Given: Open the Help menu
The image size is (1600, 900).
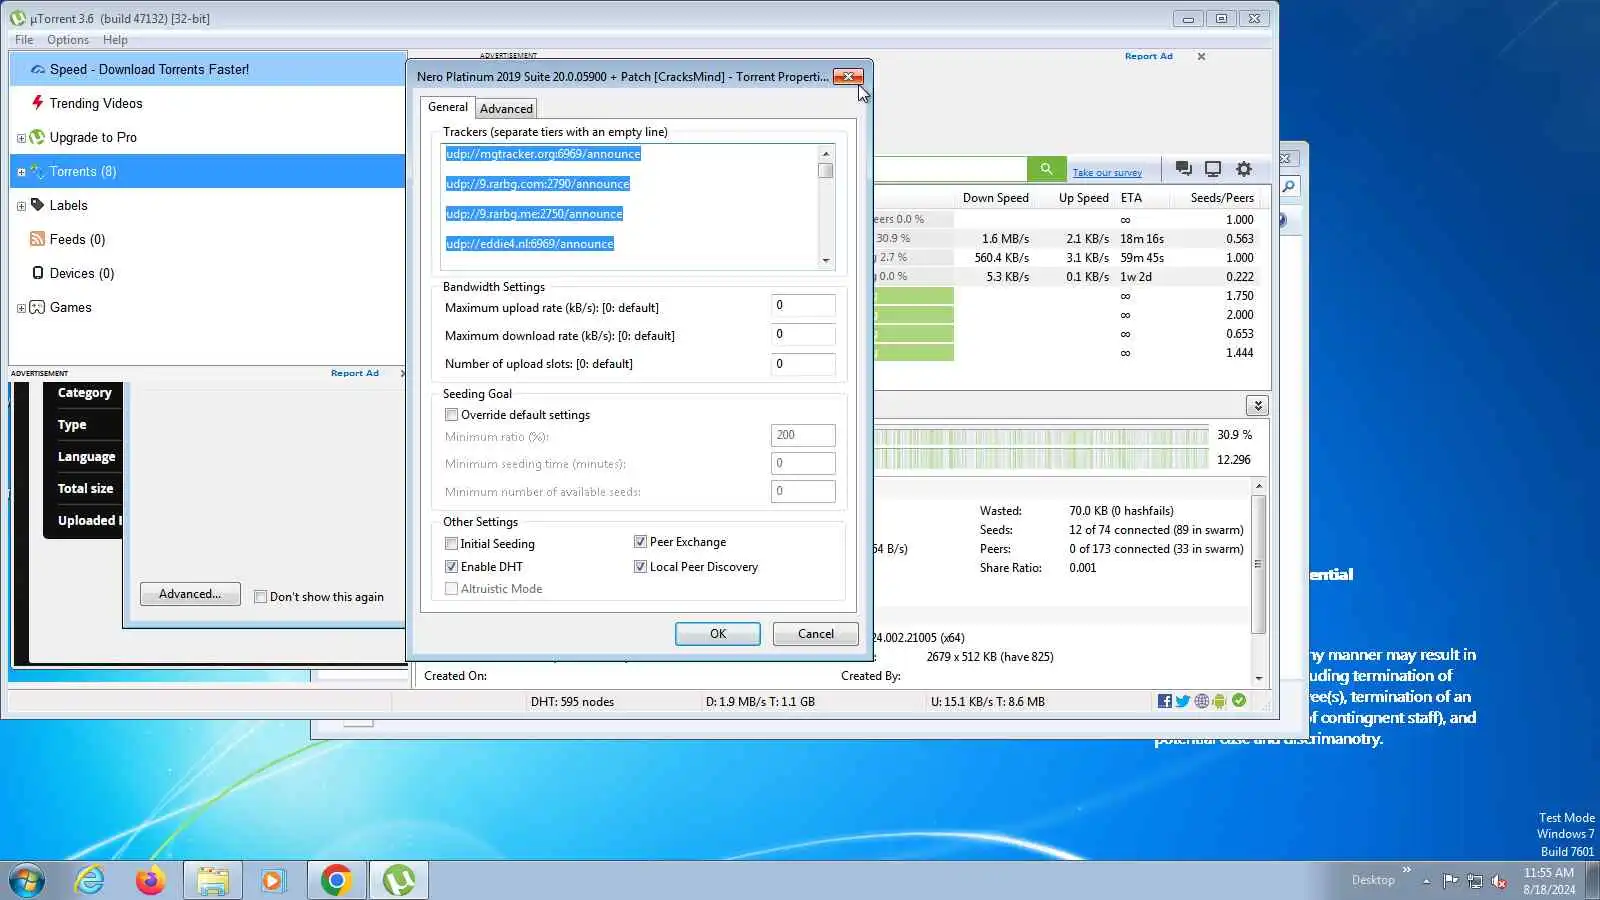Looking at the screenshot, I should [x=115, y=40].
